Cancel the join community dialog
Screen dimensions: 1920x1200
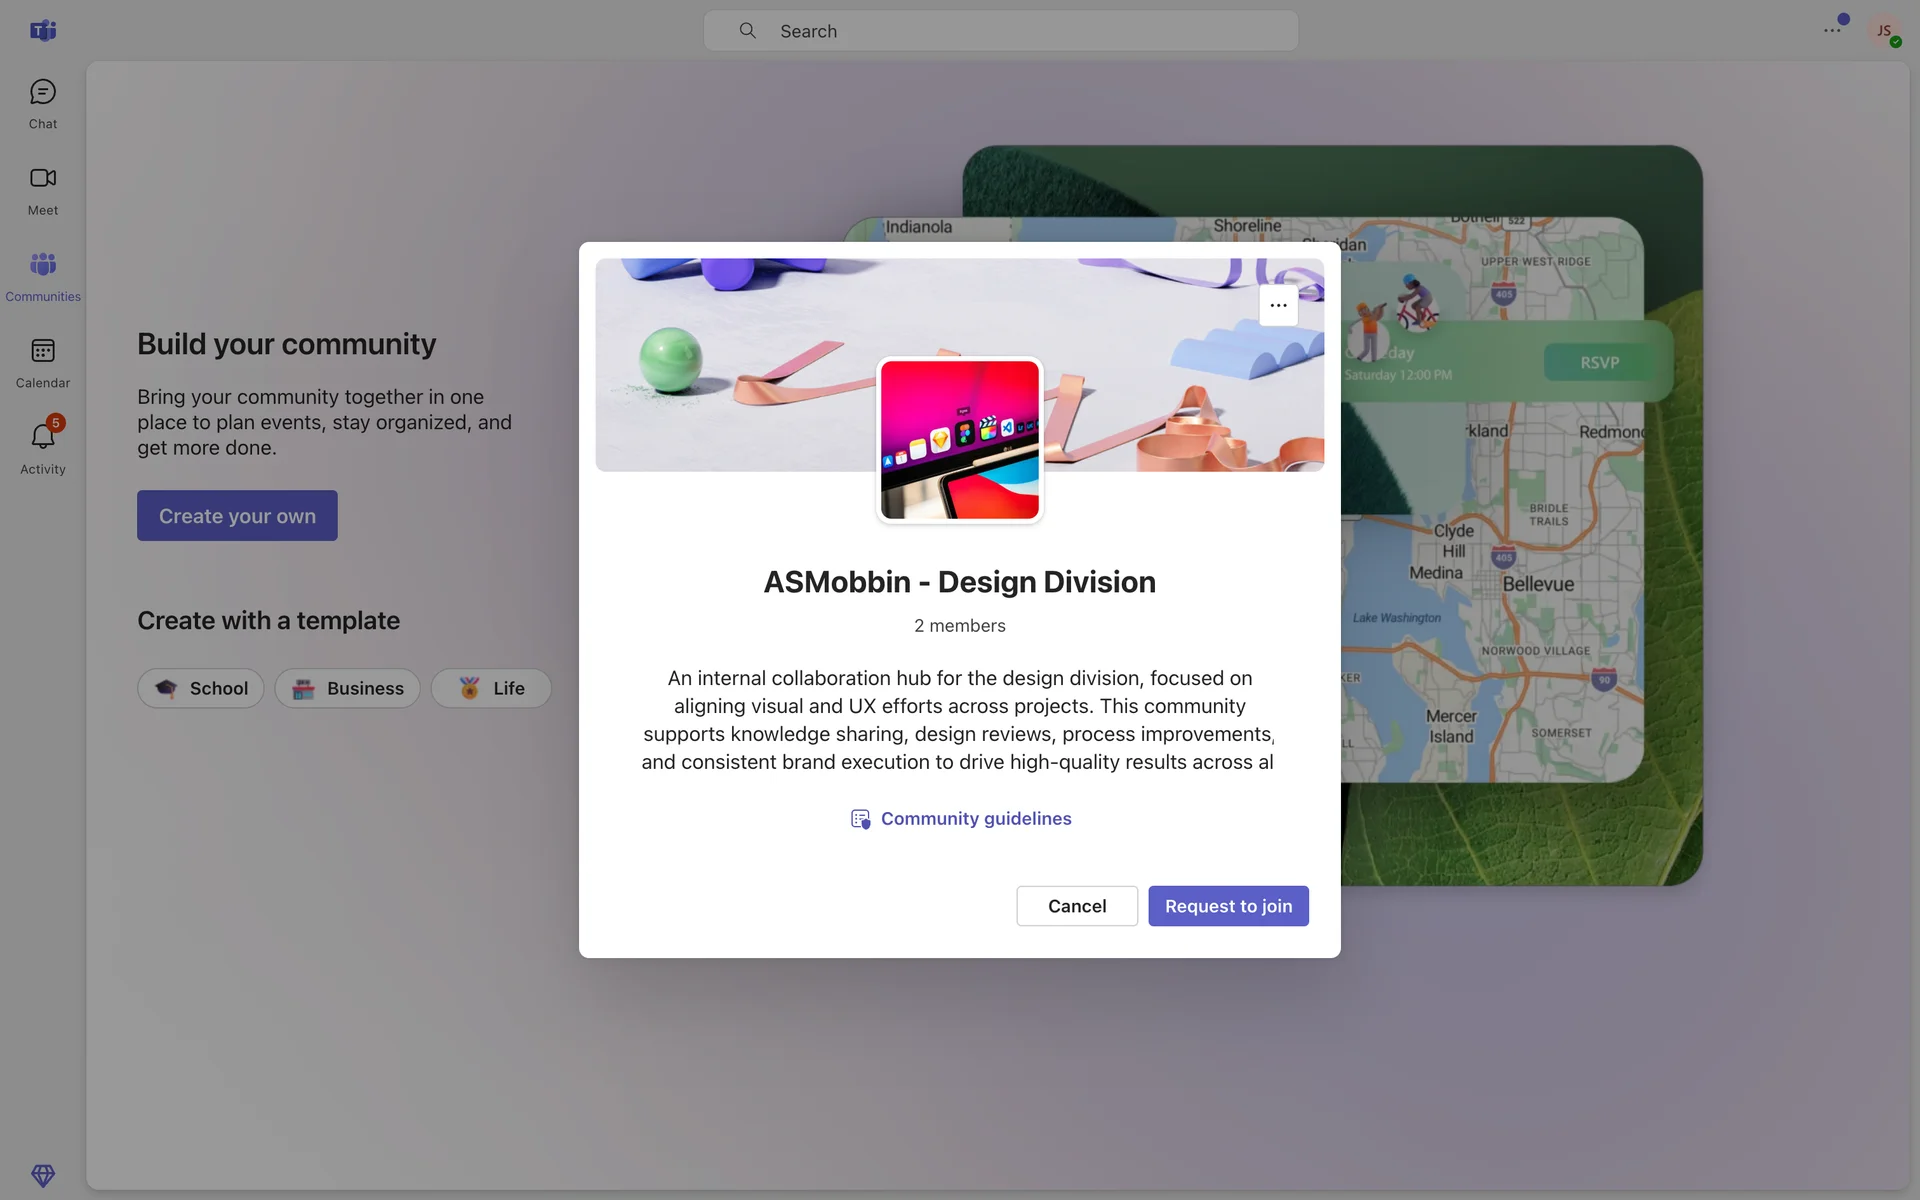tap(1077, 906)
